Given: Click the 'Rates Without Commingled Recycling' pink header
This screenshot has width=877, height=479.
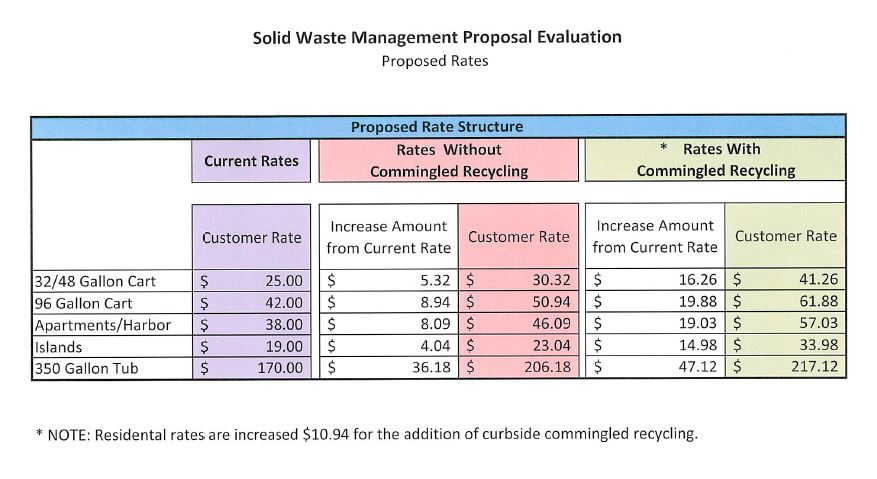Looking at the screenshot, I should pos(448,160).
